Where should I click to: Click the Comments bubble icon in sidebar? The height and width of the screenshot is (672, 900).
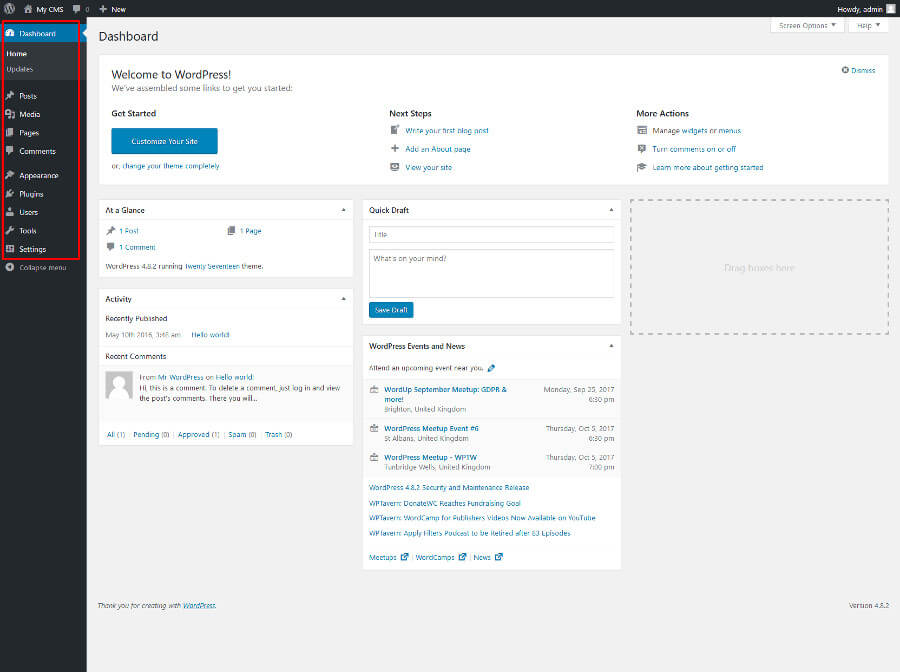(x=10, y=151)
